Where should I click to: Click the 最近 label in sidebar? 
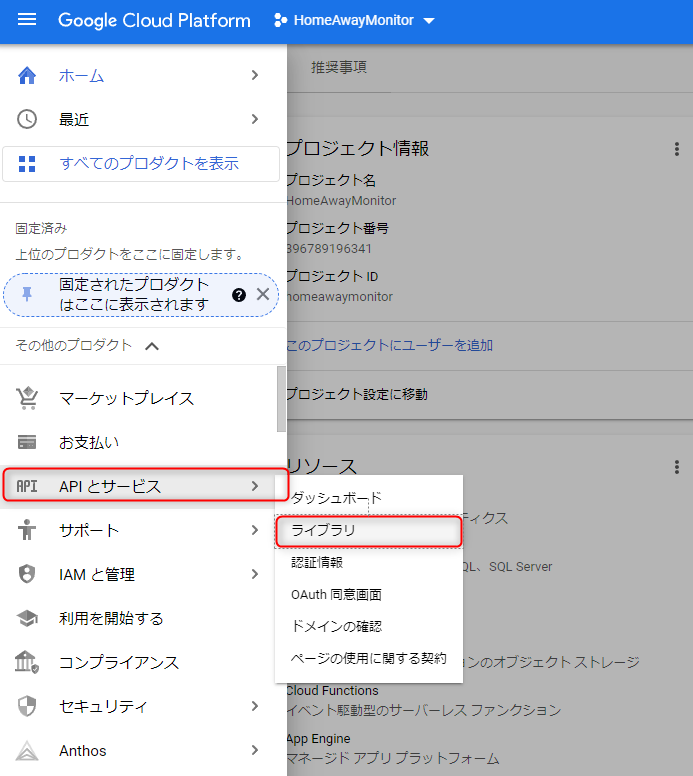(74, 120)
